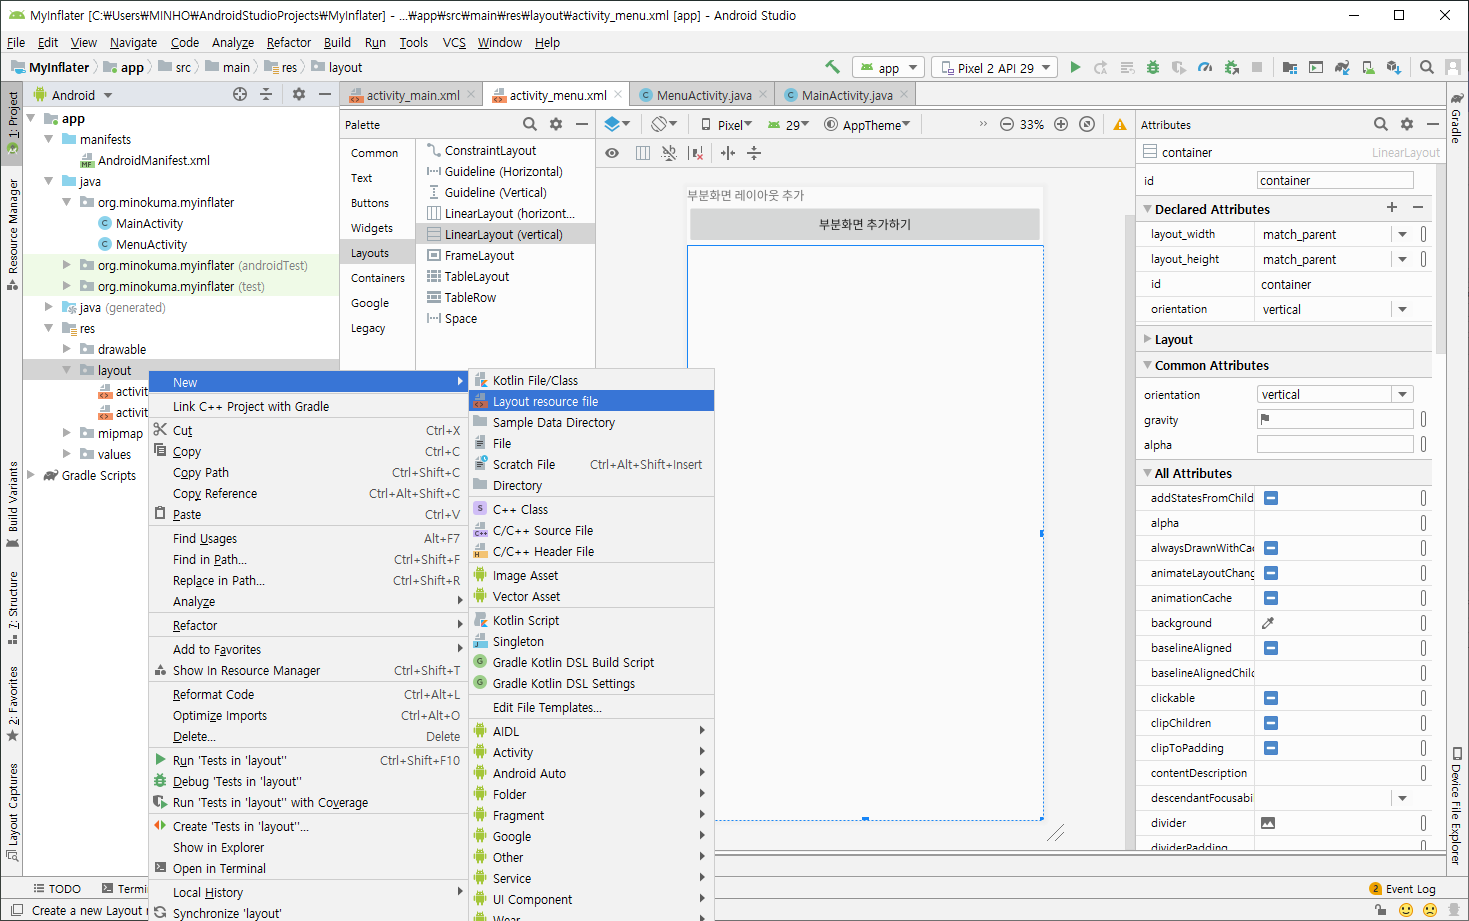Expand the drawable folder
This screenshot has height=921, width=1469.
coord(67,349)
